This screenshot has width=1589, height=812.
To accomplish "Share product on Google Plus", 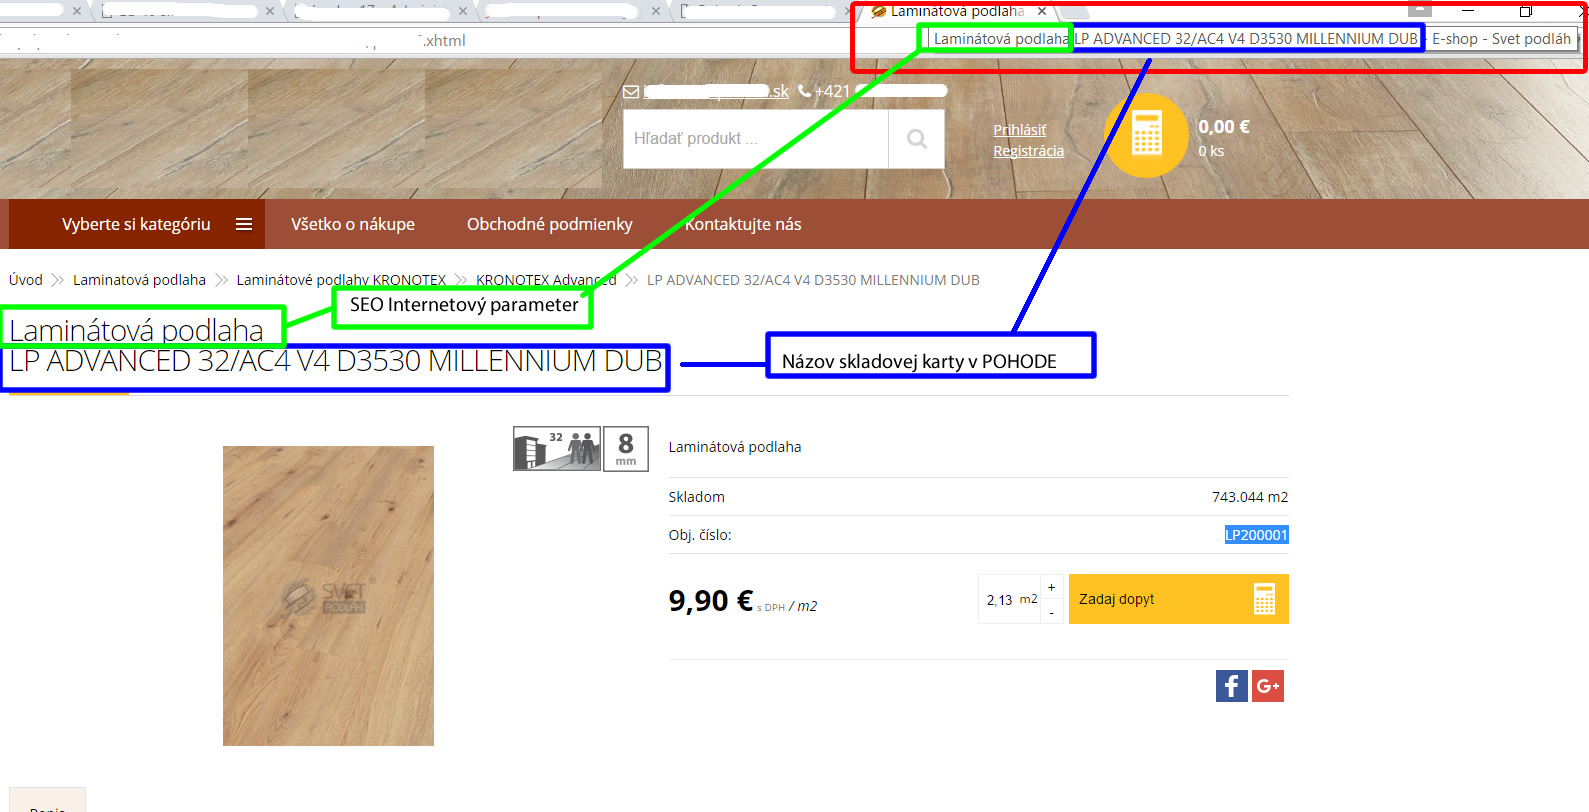I will 1268,686.
